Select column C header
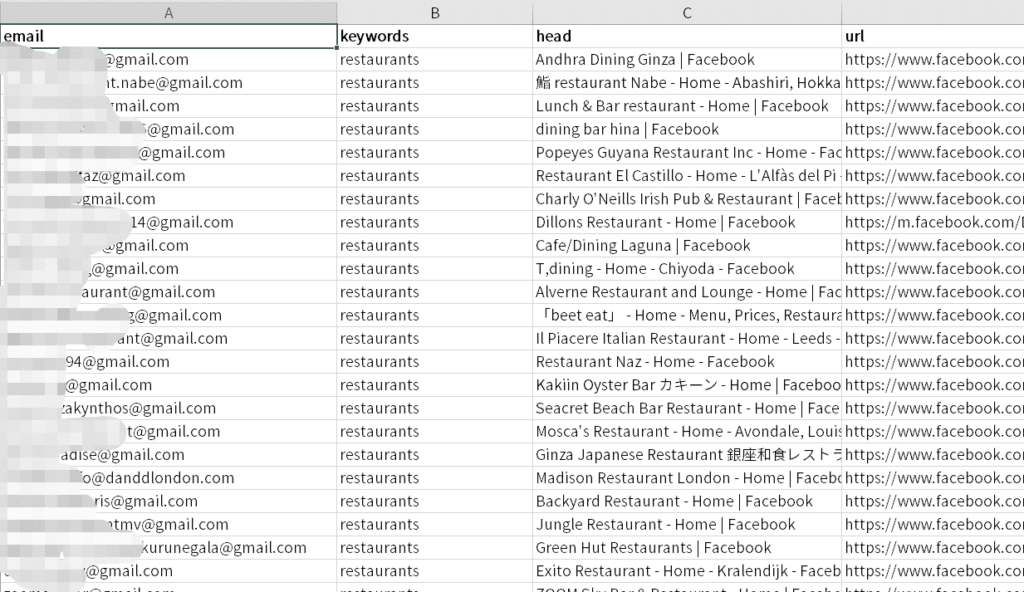1024x592 pixels. pyautogui.click(x=687, y=12)
